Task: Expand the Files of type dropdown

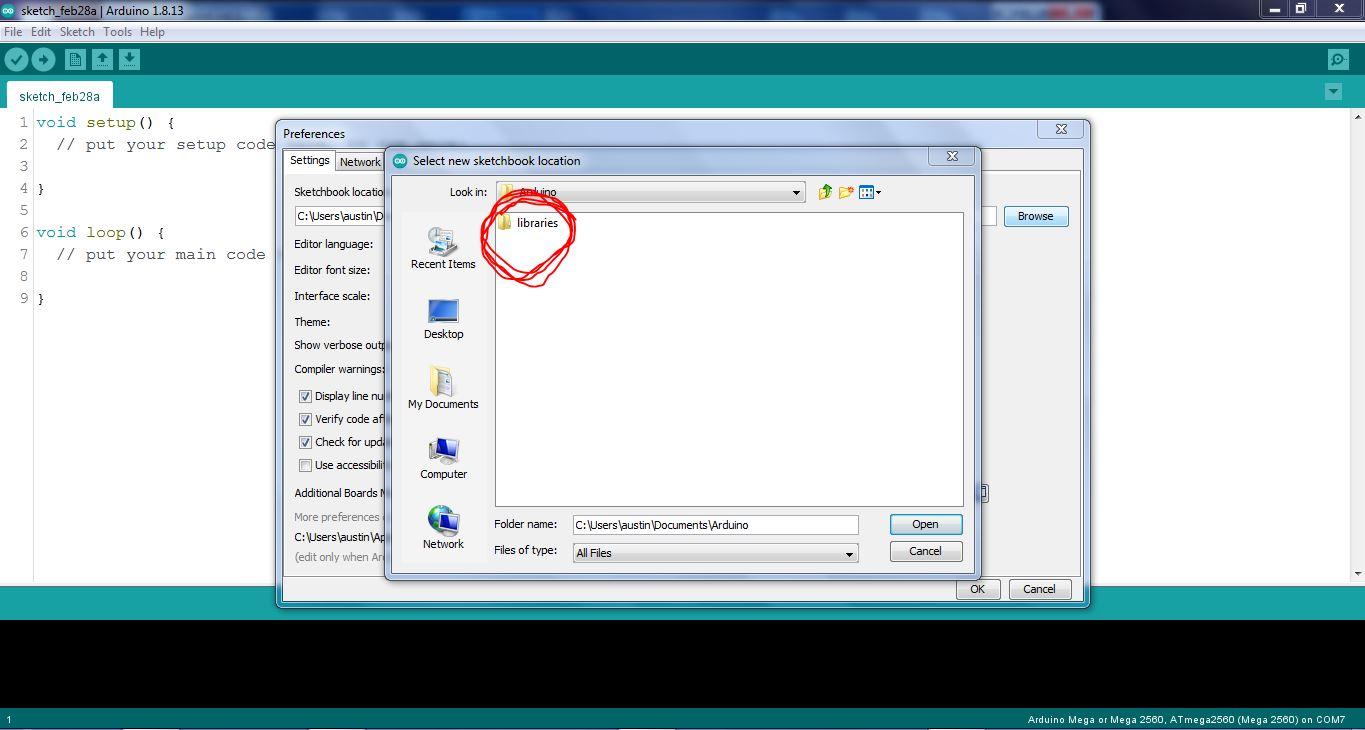Action: click(849, 553)
